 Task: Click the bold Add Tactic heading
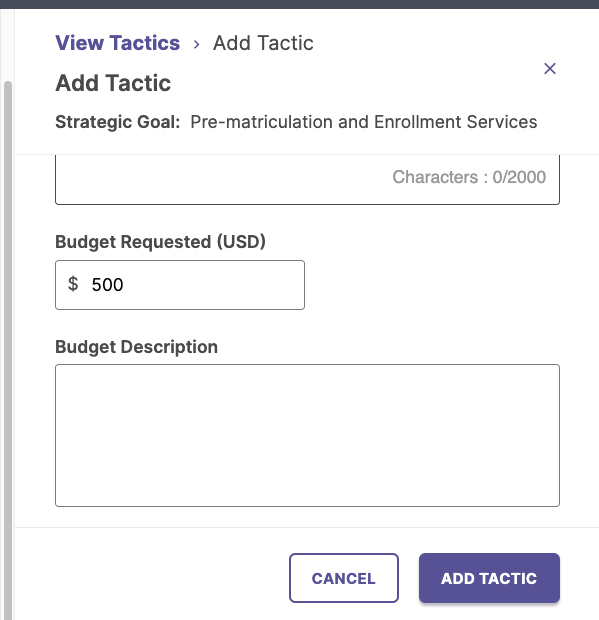pyautogui.click(x=113, y=83)
